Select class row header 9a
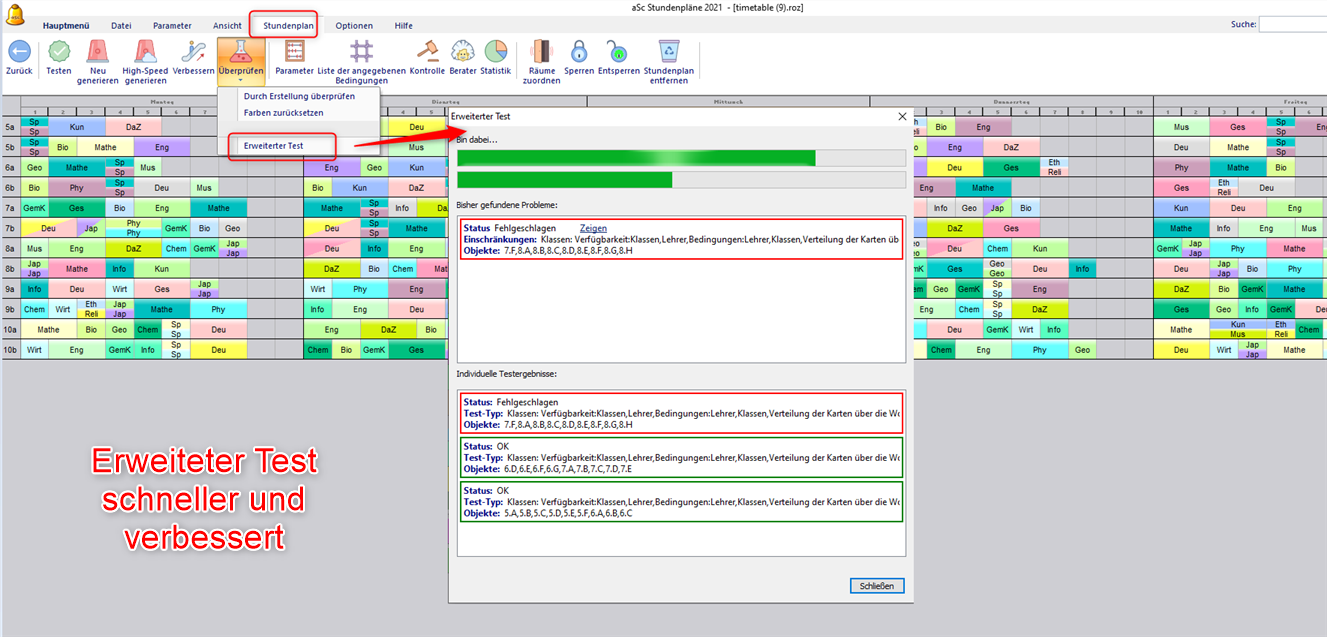The width and height of the screenshot is (1327, 637). (x=10, y=289)
